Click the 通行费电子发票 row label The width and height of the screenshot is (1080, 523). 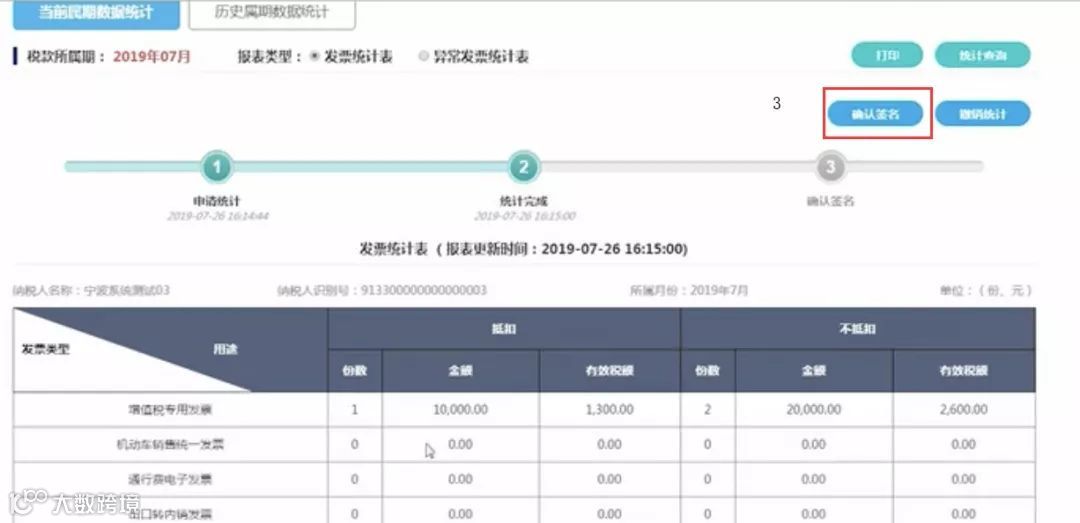(170, 479)
